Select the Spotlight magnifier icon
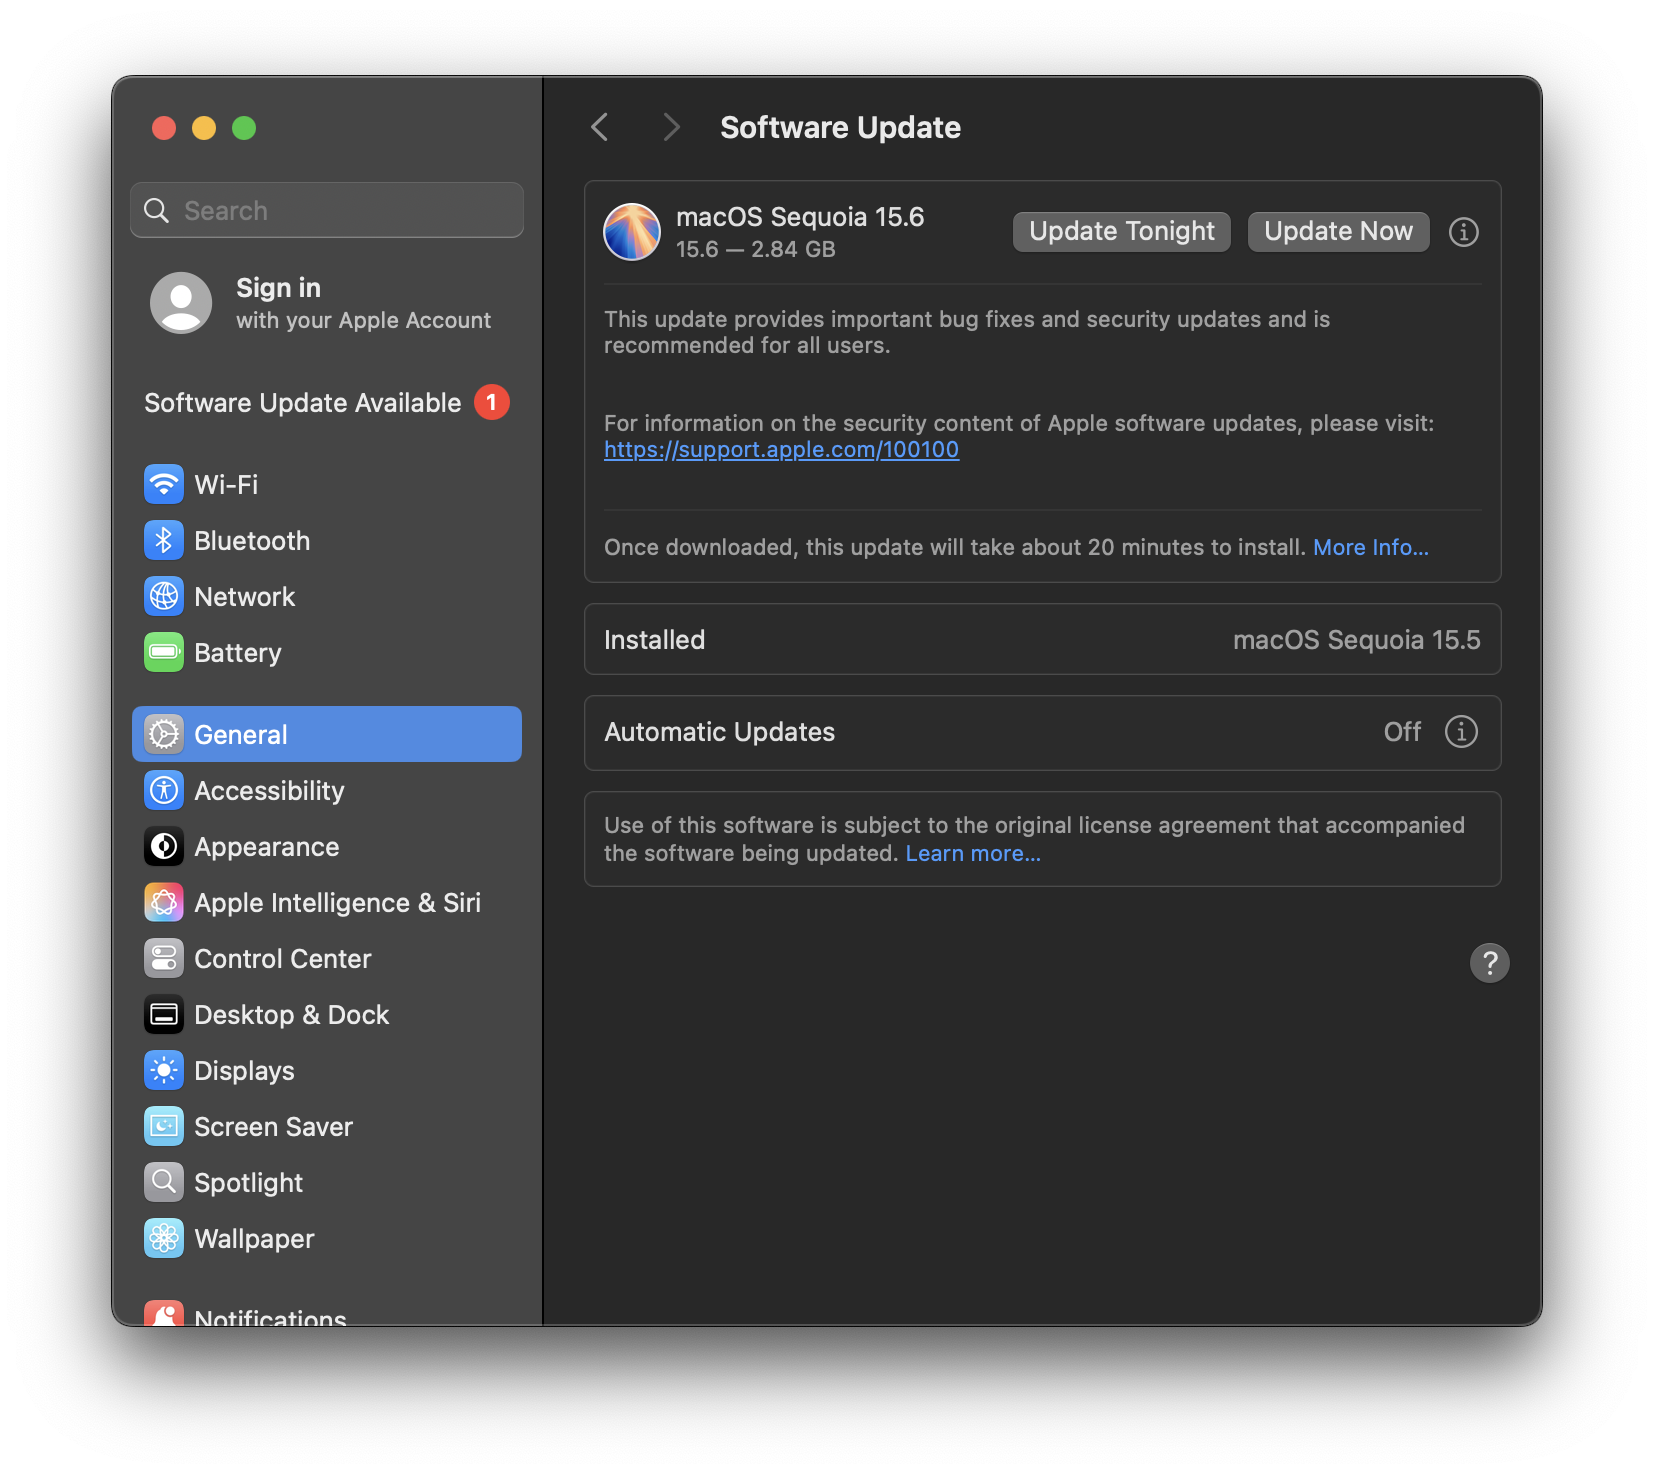 tap(164, 1183)
